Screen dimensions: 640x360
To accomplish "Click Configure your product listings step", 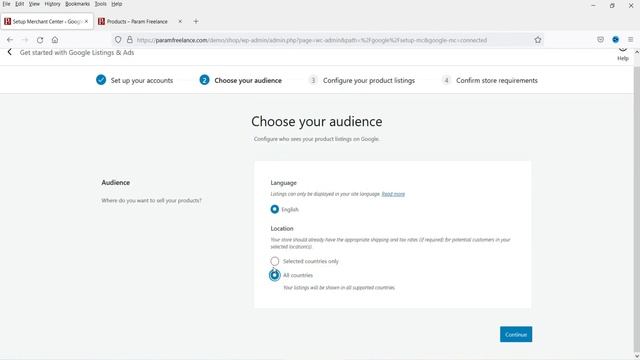I will pos(369,80).
